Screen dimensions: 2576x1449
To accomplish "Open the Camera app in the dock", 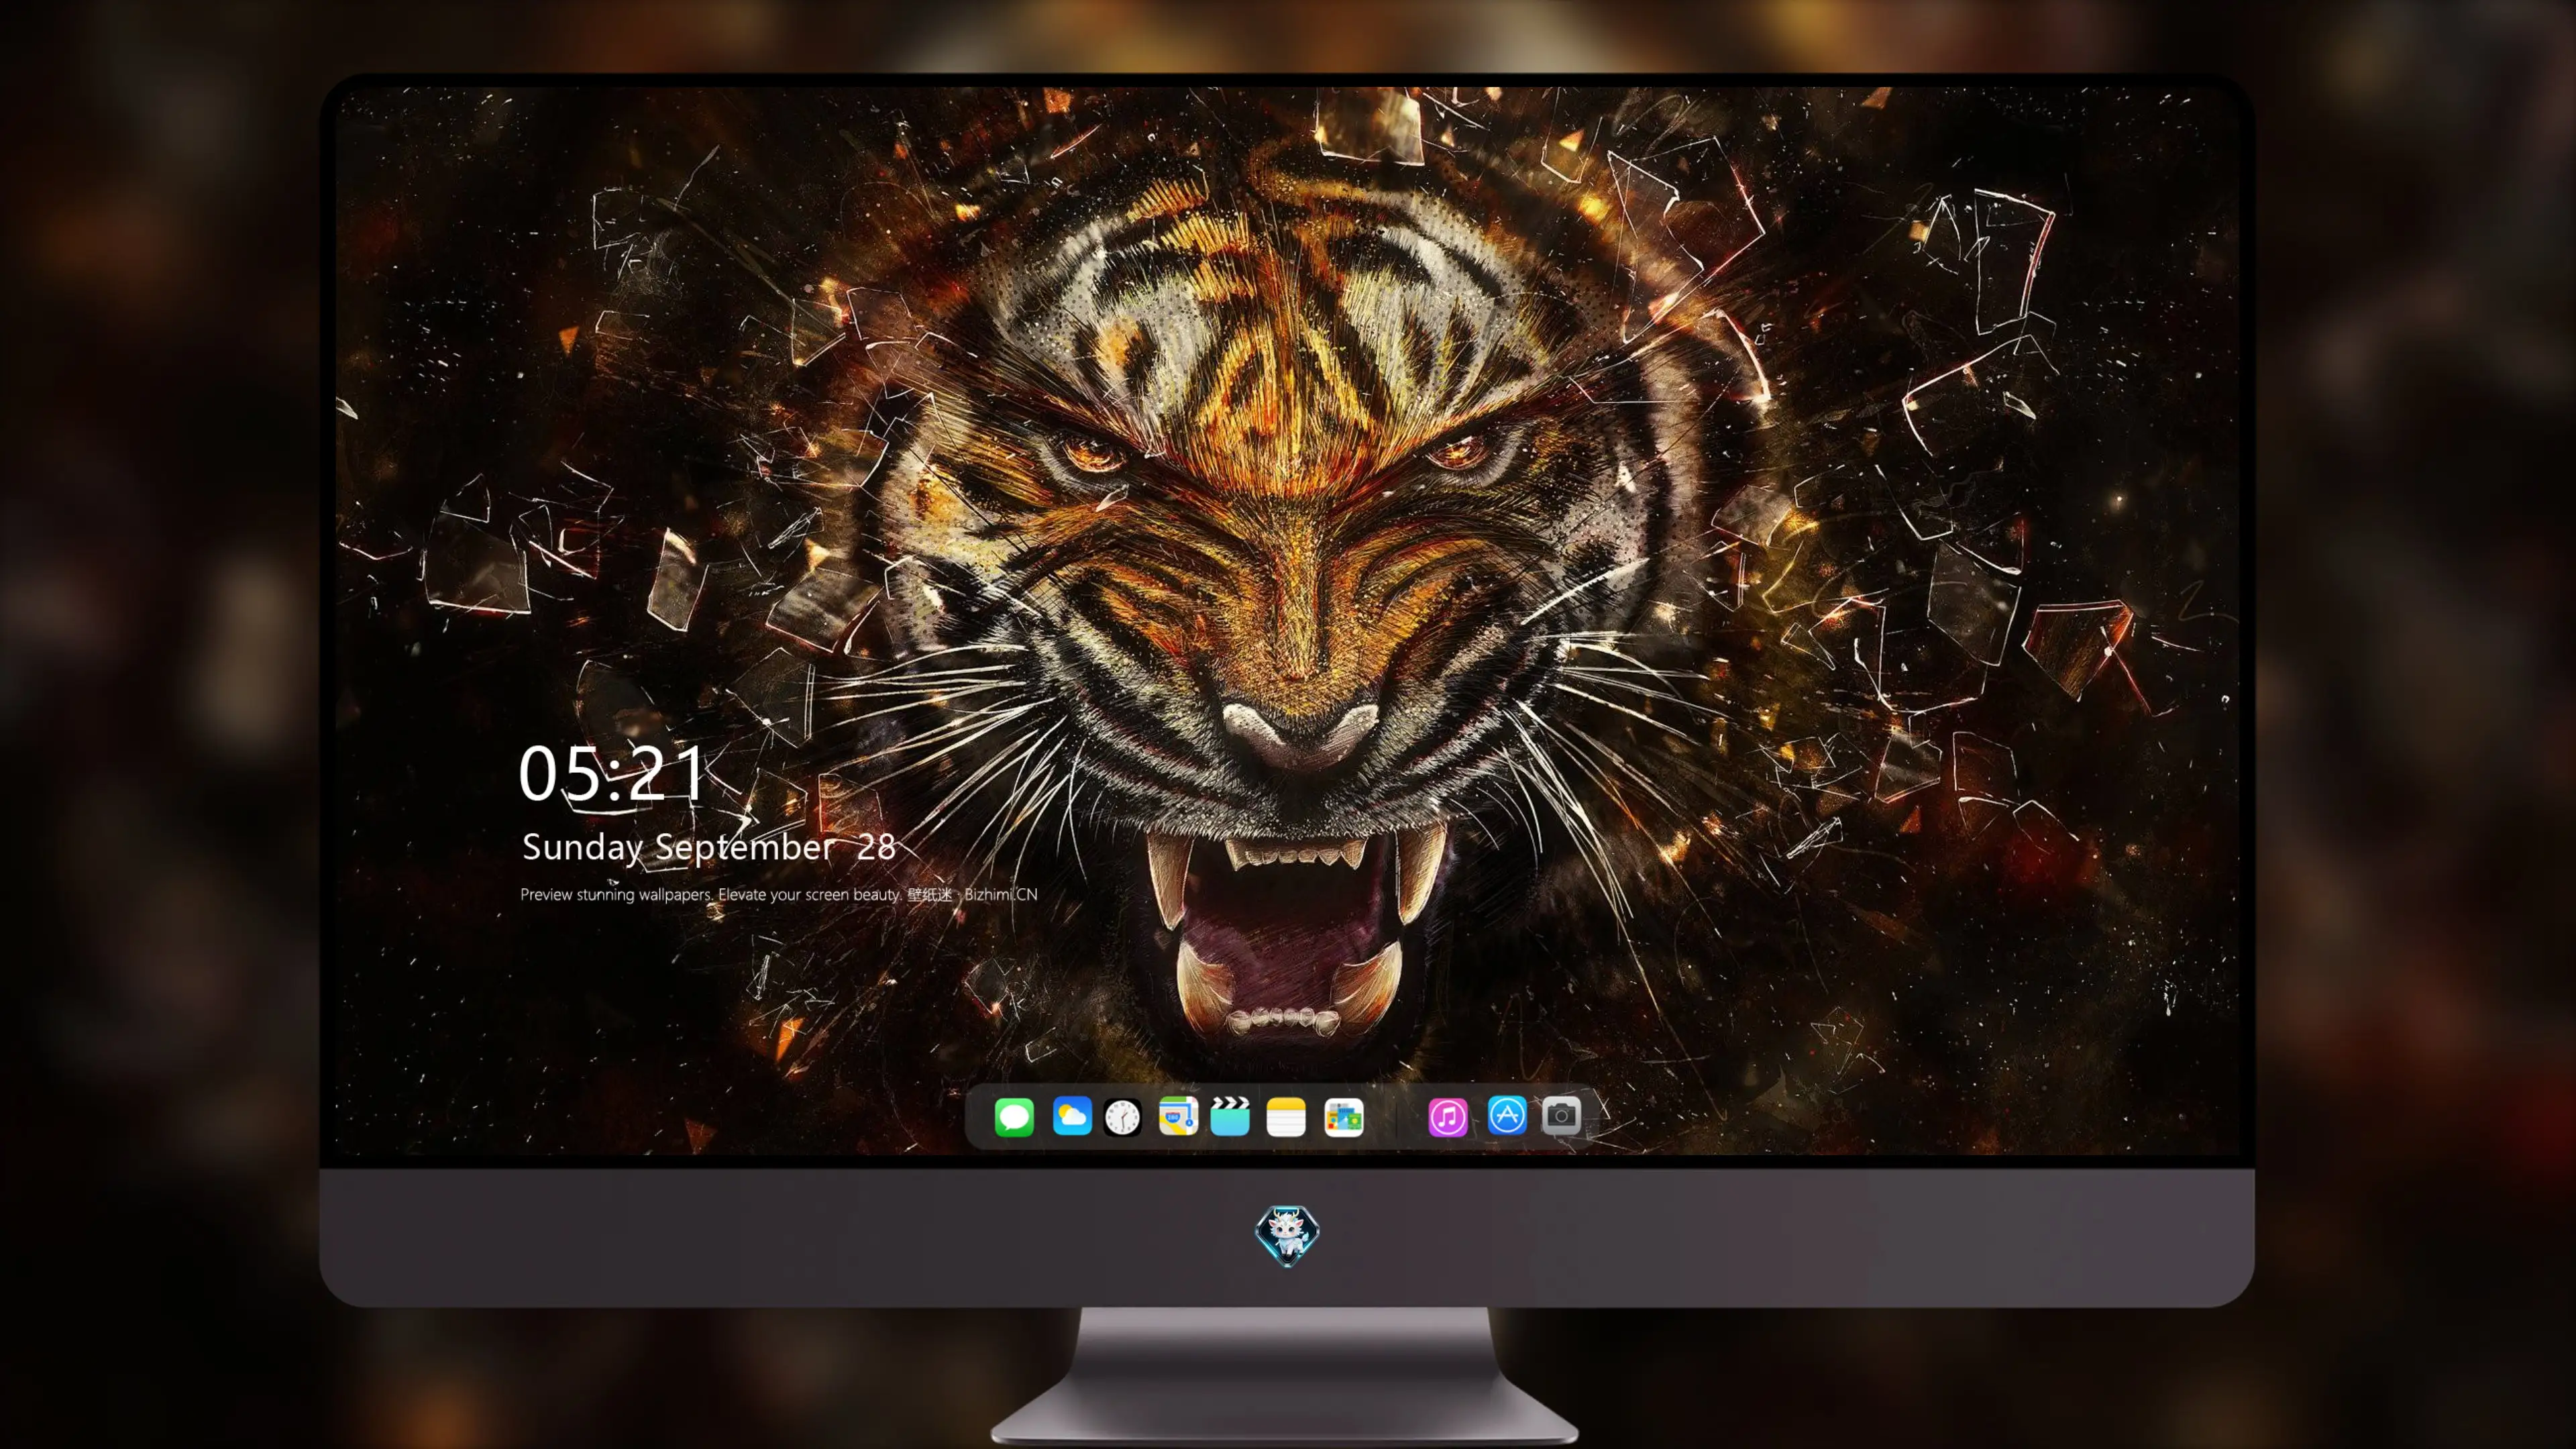I will [x=1561, y=1115].
